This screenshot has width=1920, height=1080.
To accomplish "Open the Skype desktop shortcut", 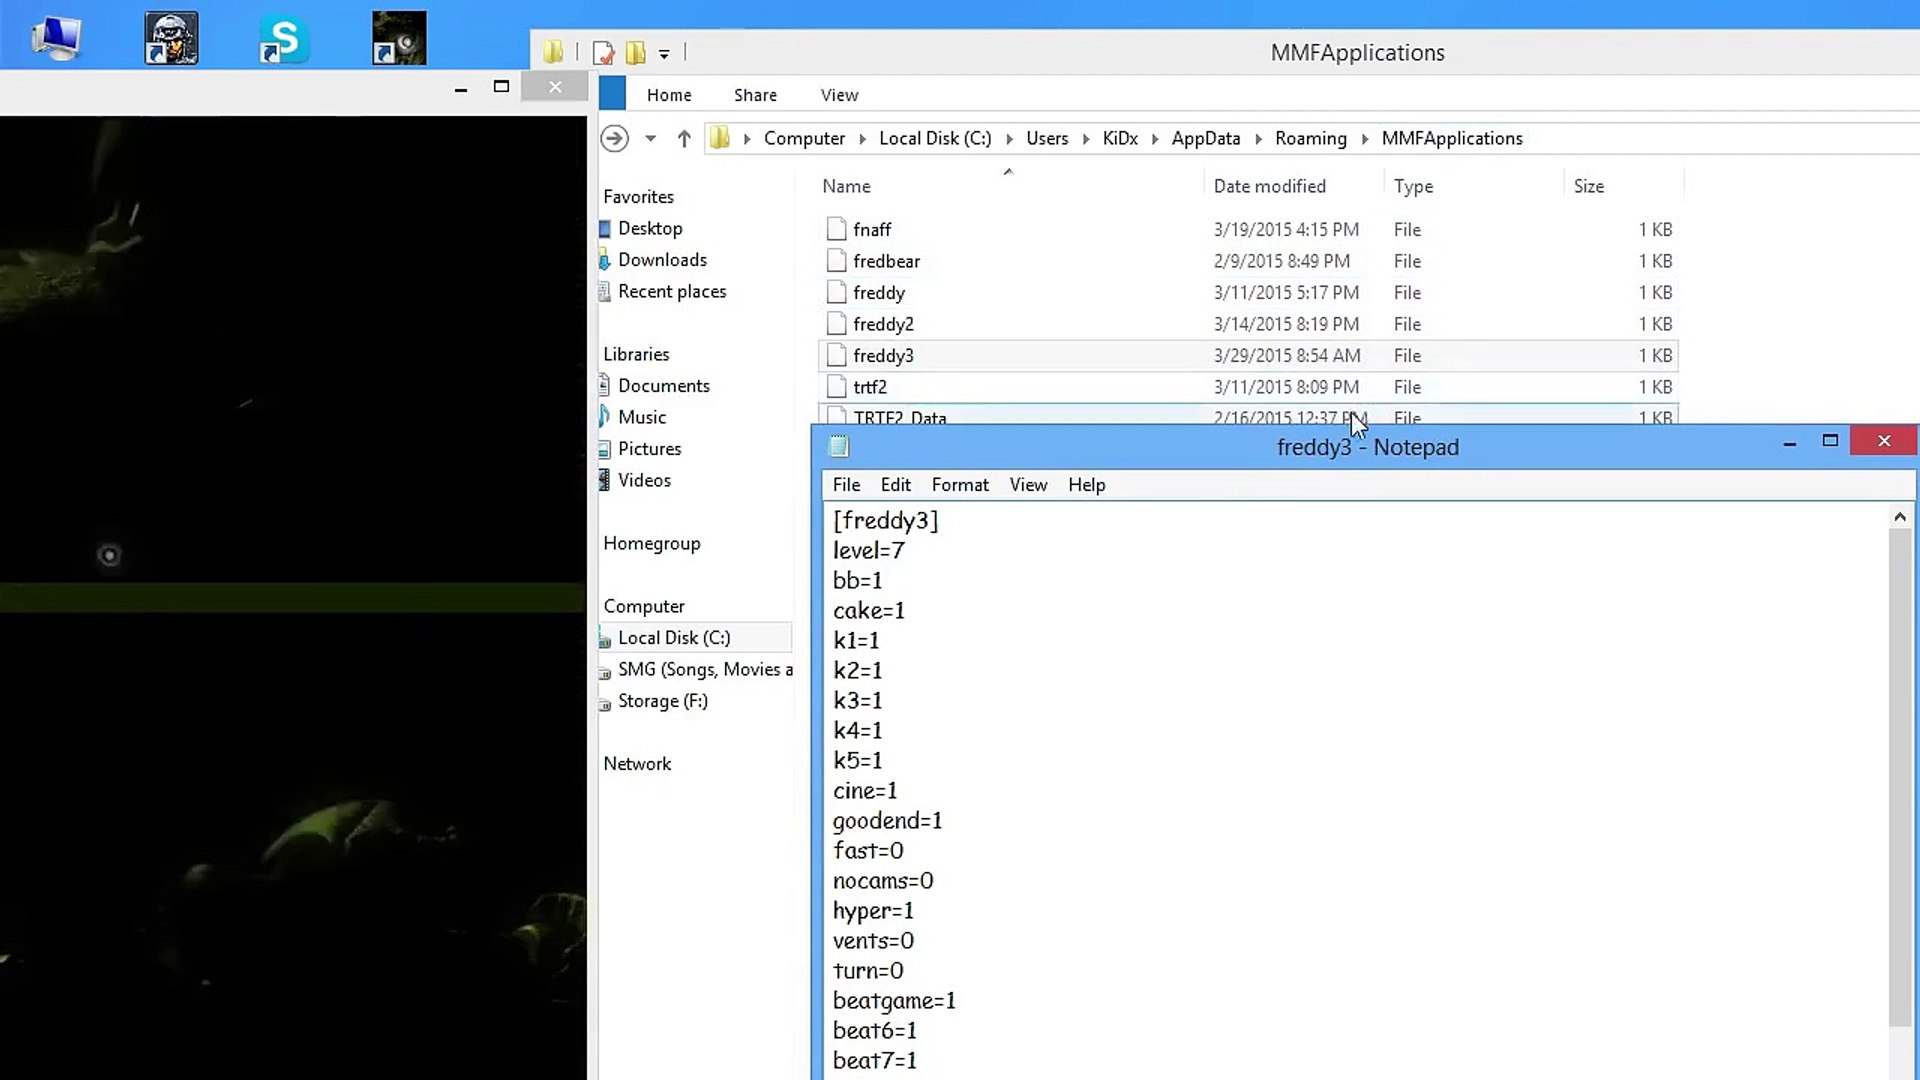I will (284, 40).
